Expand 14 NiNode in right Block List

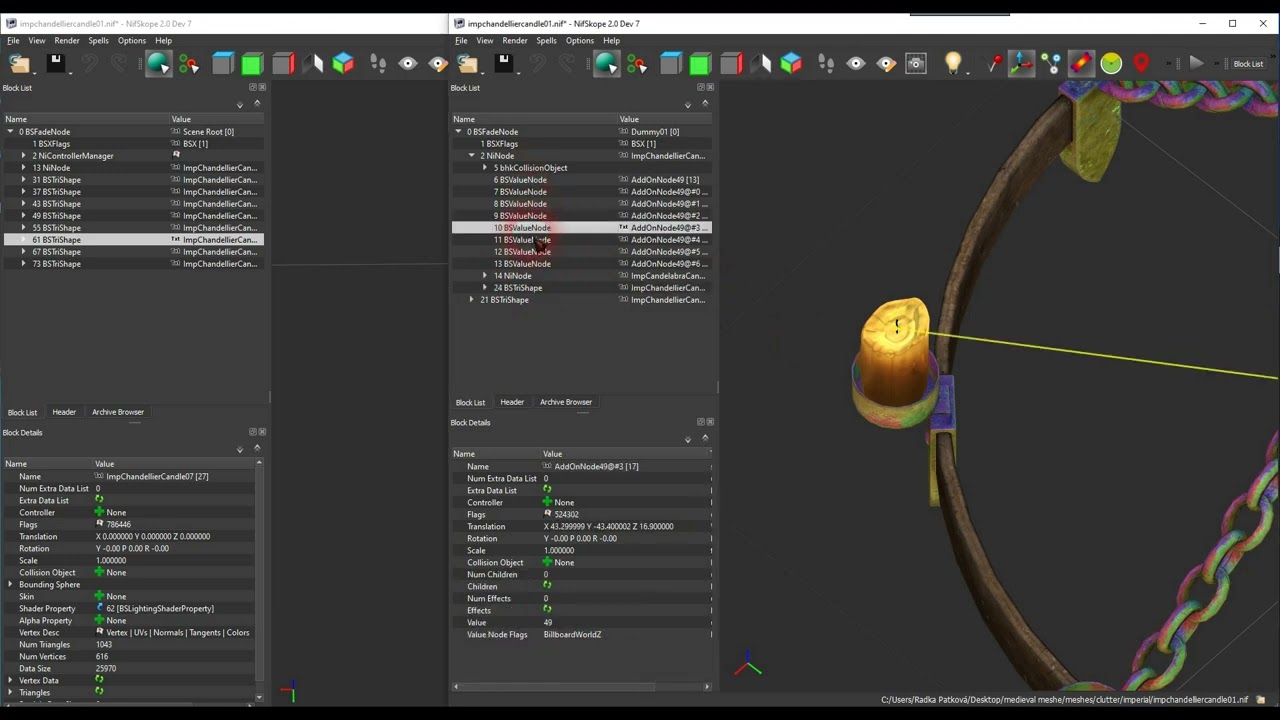[485, 276]
